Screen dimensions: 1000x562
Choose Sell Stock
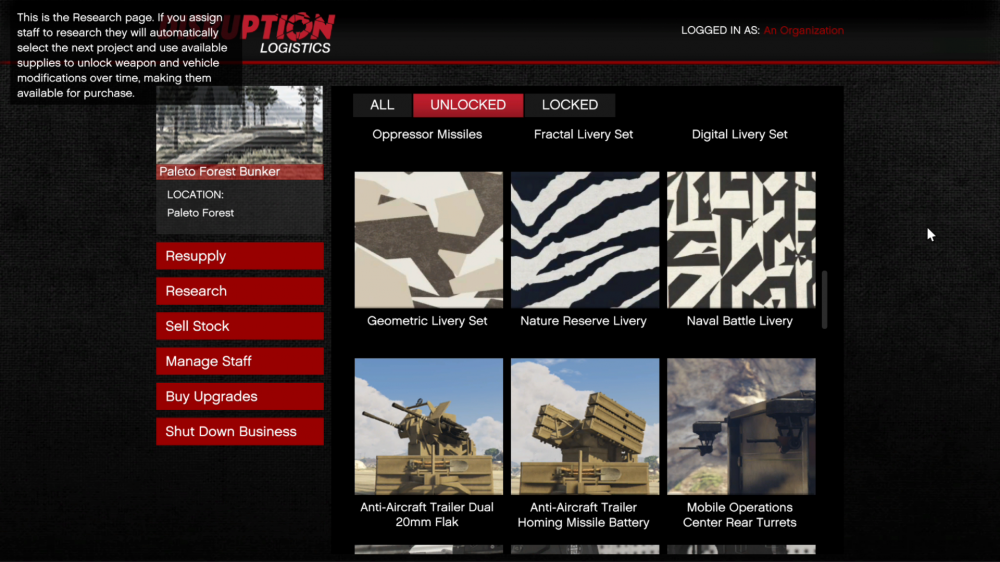tap(240, 326)
